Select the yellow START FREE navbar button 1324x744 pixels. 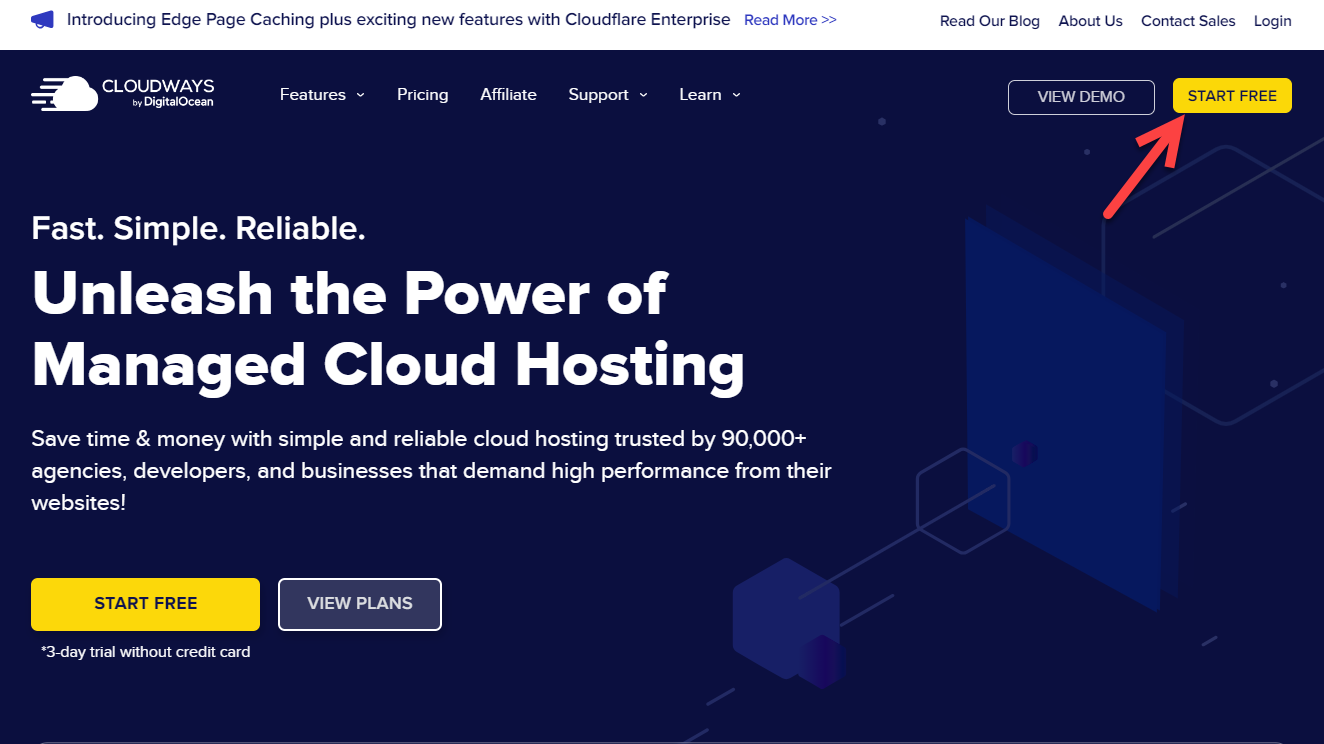click(1232, 95)
